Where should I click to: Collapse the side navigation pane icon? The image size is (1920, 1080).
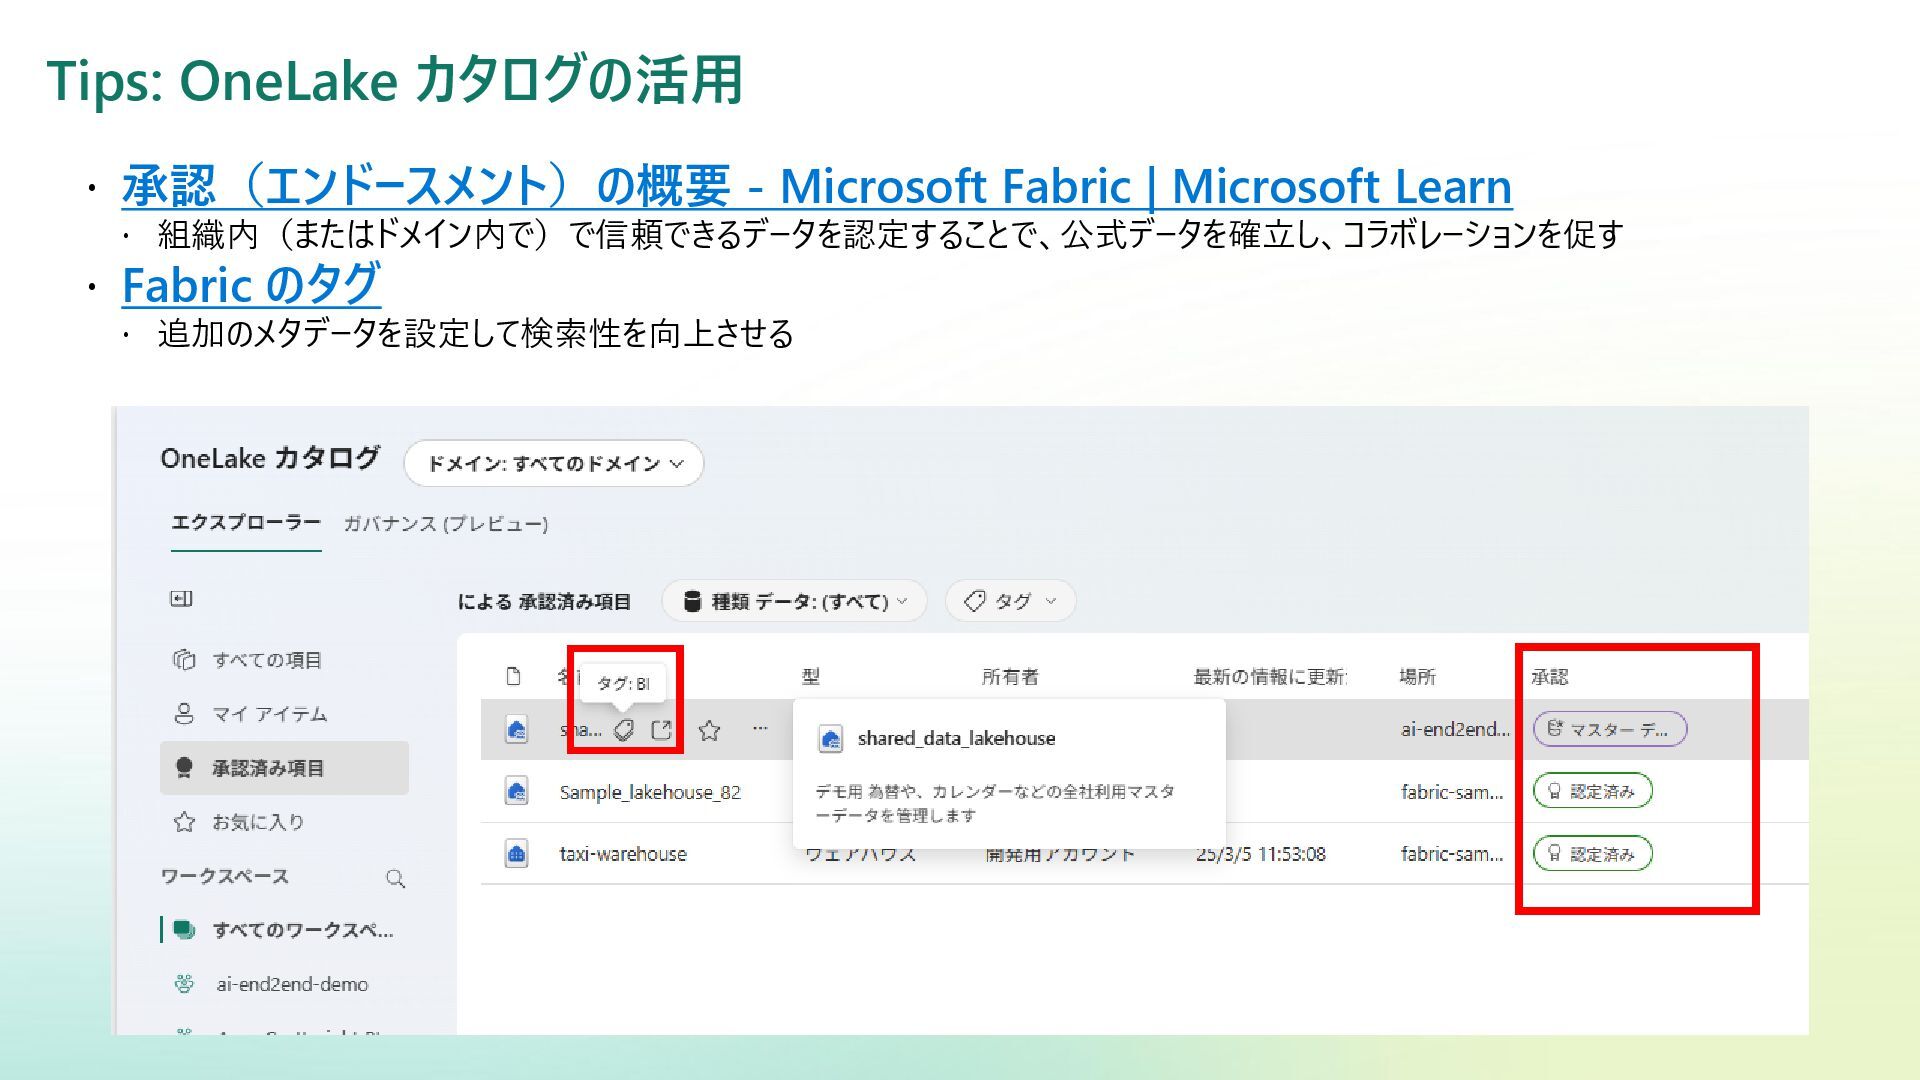point(181,599)
